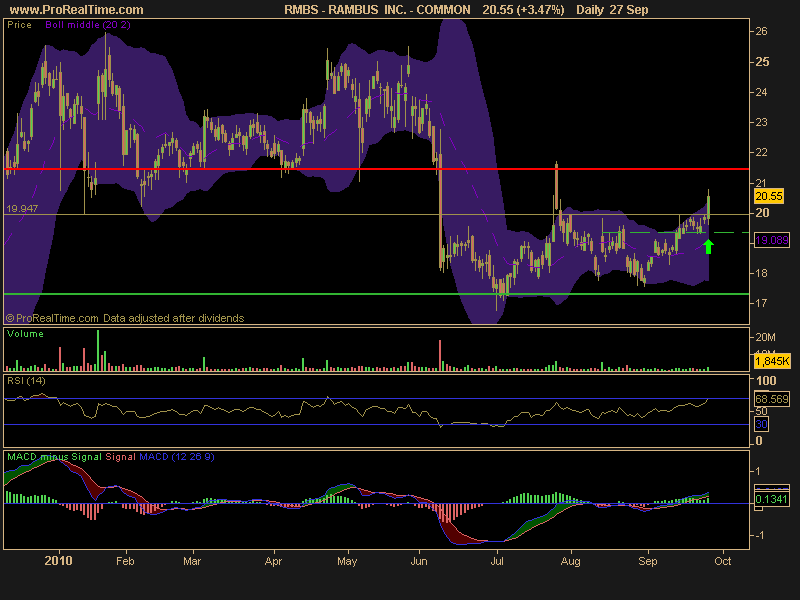Image resolution: width=800 pixels, height=600 pixels.
Task: Click the yellow 20.55 current price tag
Action: [769, 196]
